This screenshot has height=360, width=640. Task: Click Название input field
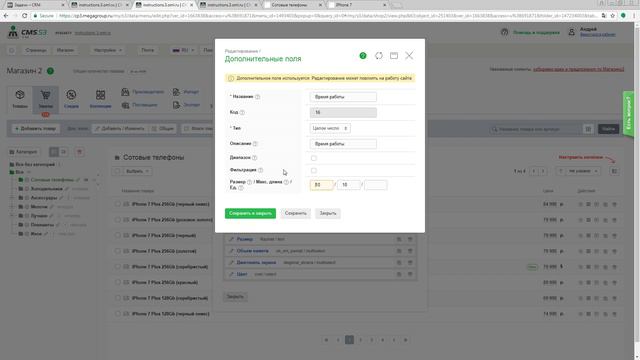pos(343,97)
